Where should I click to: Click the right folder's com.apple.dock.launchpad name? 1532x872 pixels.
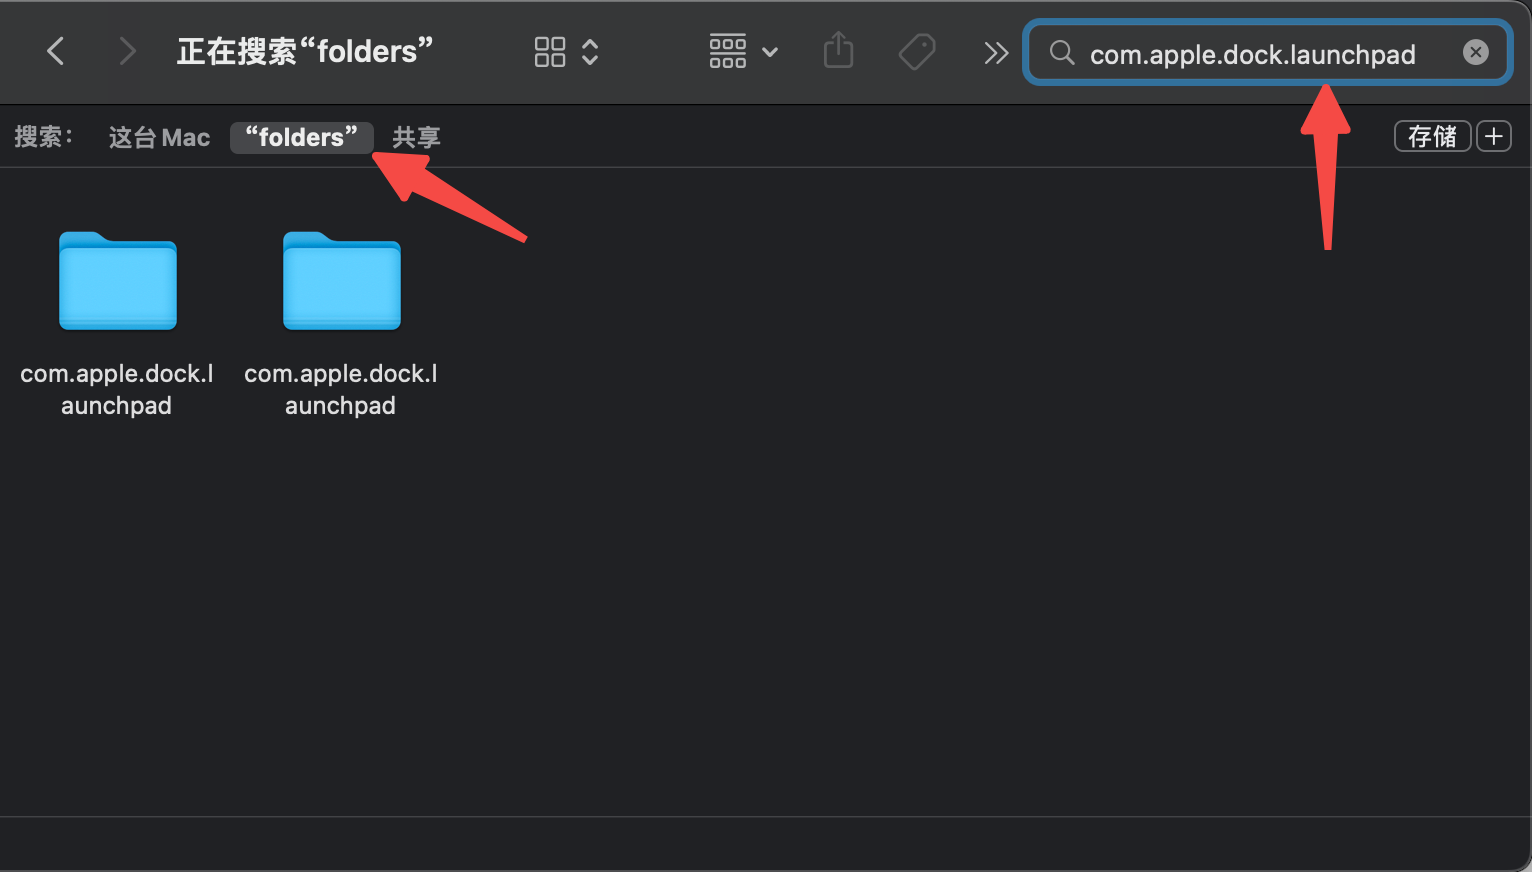[341, 389]
